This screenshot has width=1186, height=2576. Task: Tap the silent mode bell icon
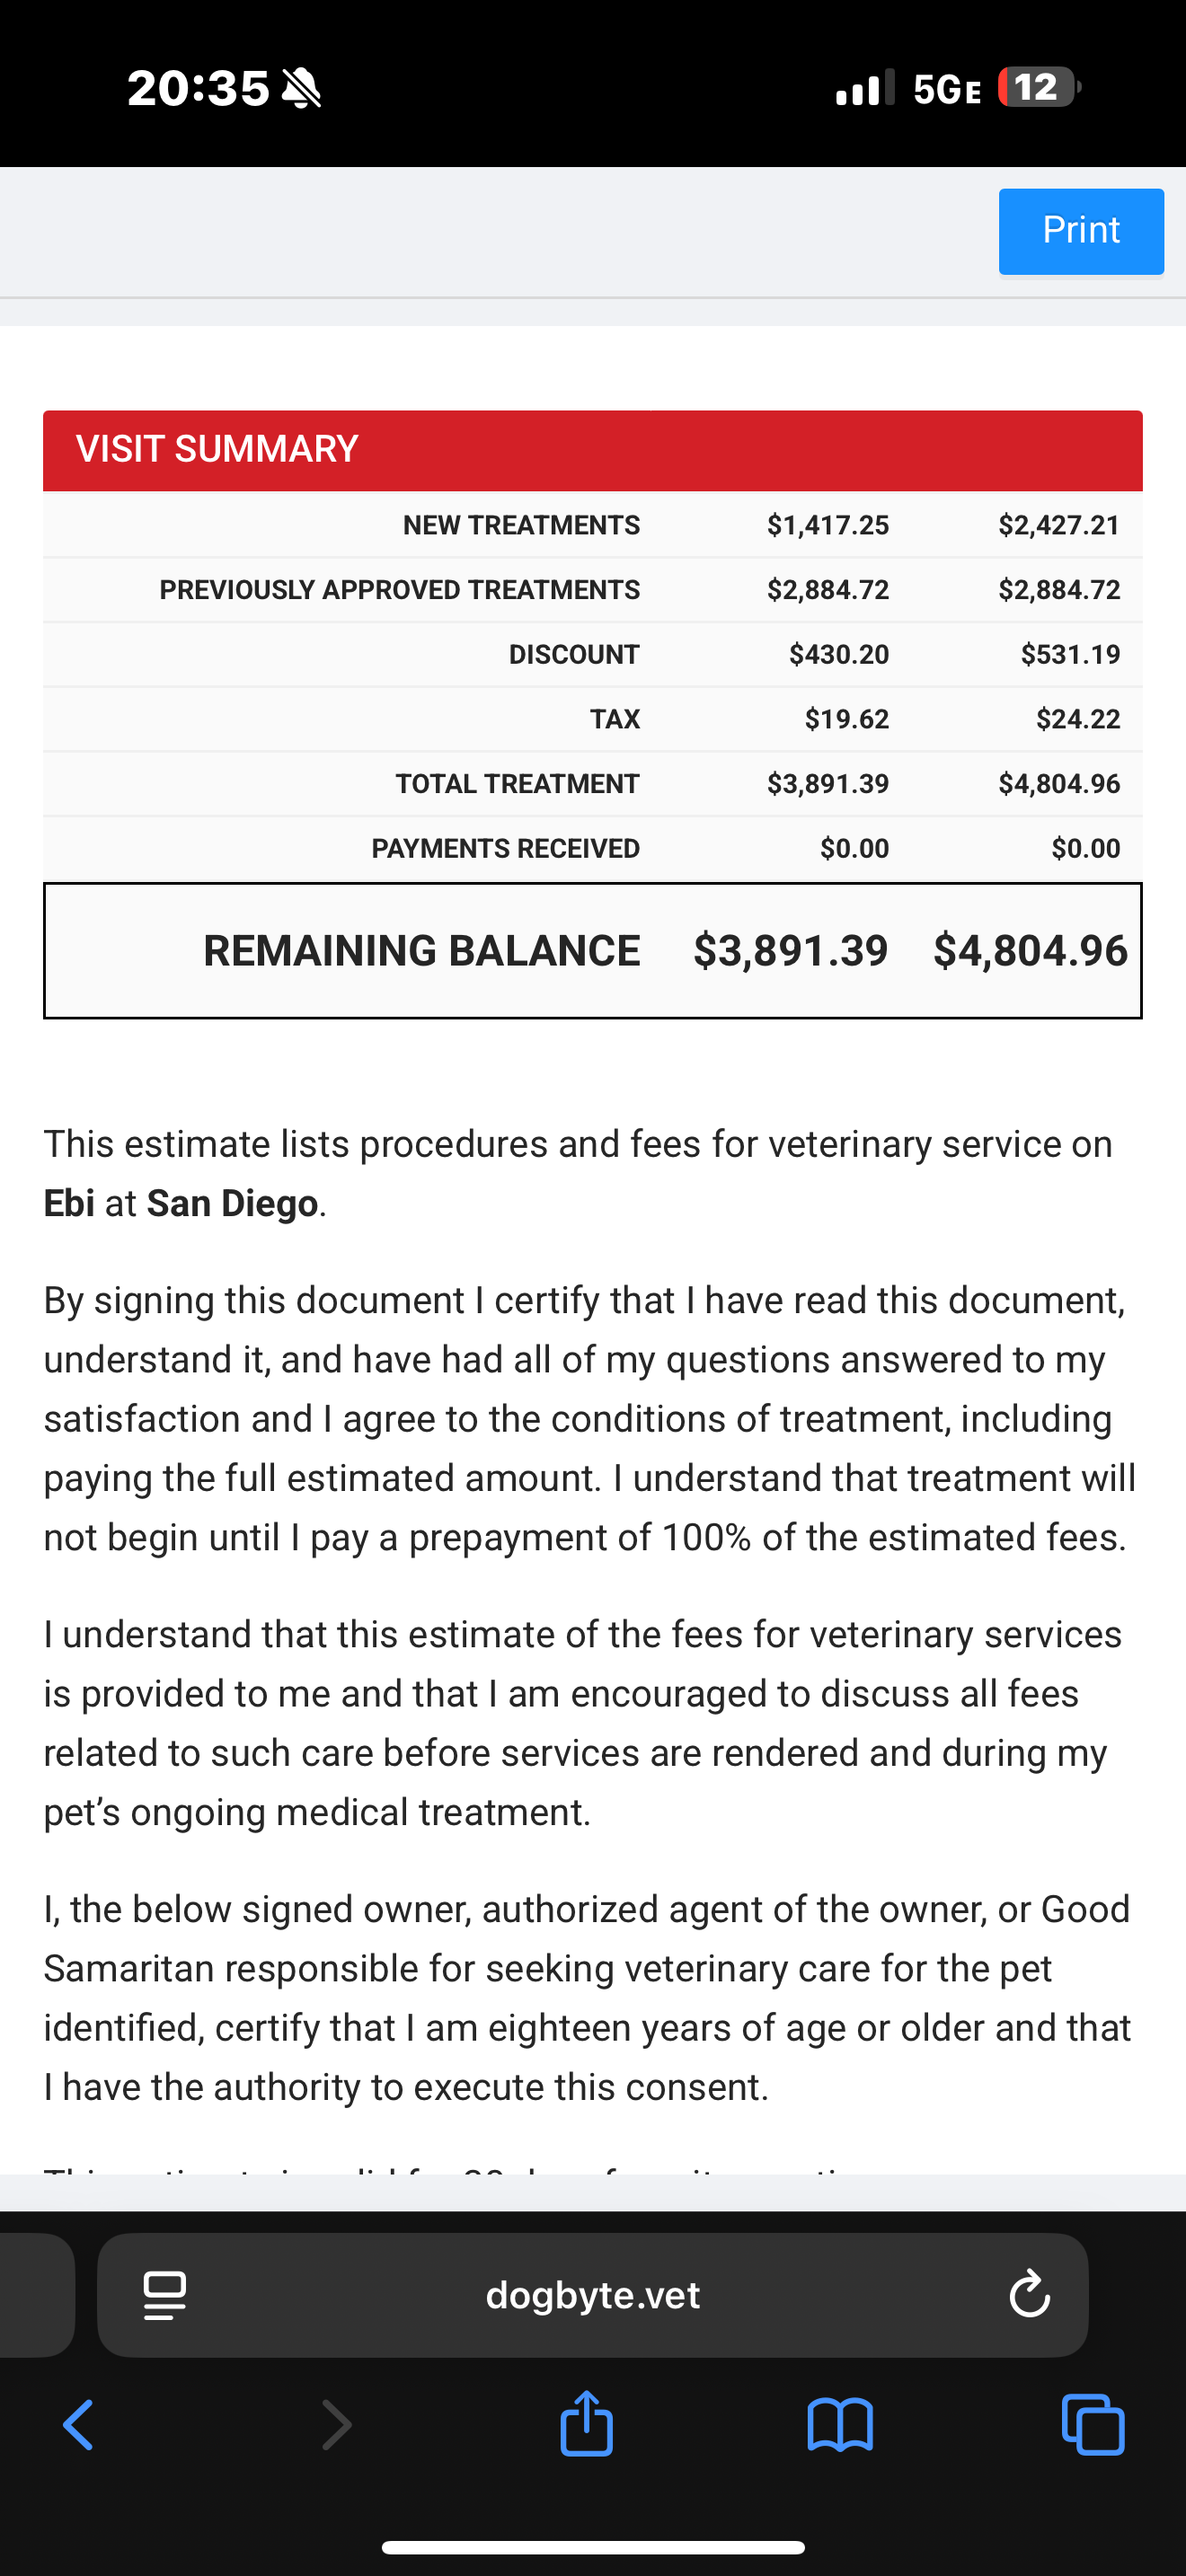[301, 88]
